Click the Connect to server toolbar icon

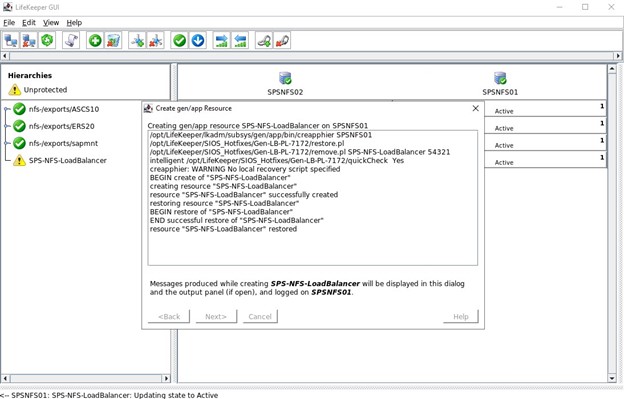pyautogui.click(x=11, y=41)
